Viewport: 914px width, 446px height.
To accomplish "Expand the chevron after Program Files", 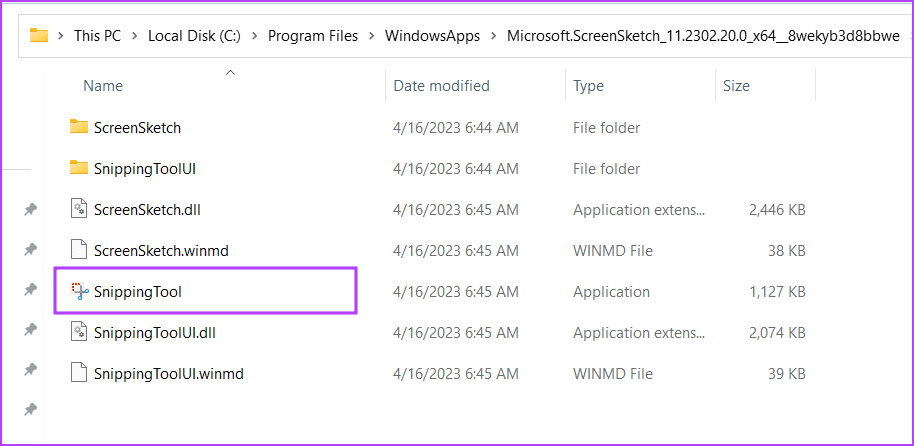I will tap(371, 36).
